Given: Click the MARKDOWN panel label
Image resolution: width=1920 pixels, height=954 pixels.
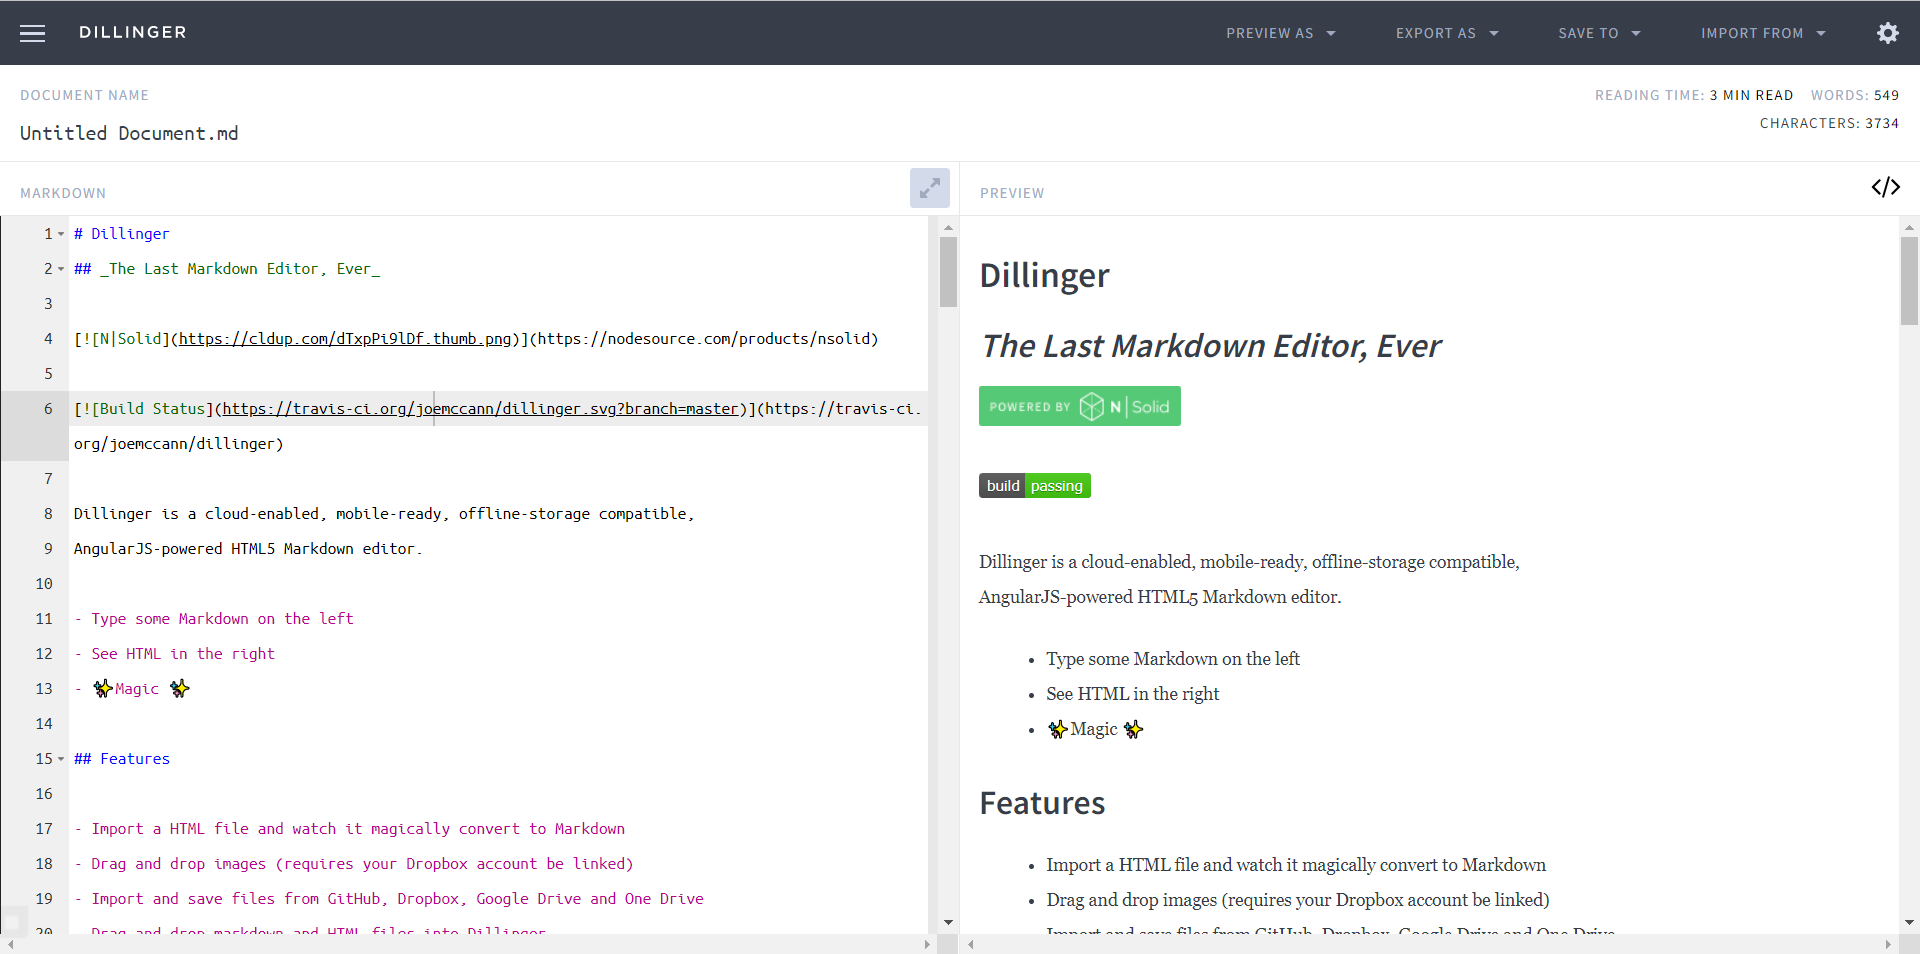Looking at the screenshot, I should pos(63,193).
